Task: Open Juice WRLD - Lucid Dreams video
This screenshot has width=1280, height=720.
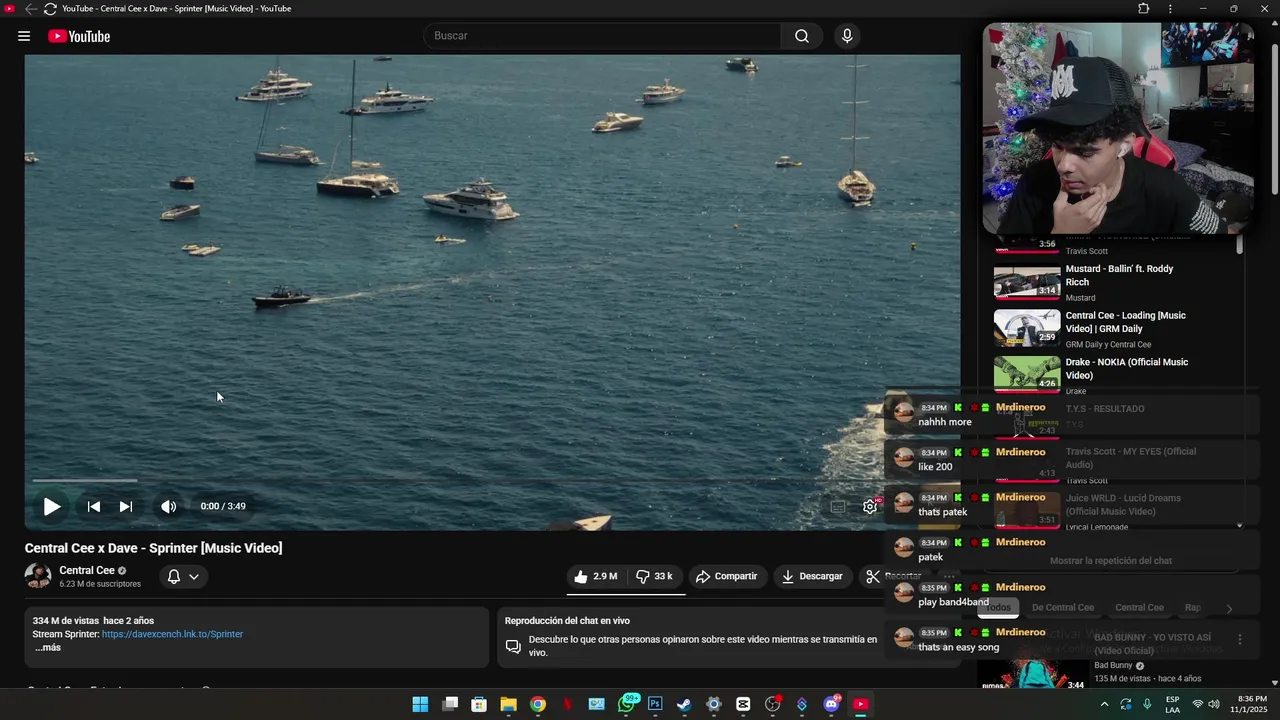Action: pyautogui.click(x=1123, y=505)
